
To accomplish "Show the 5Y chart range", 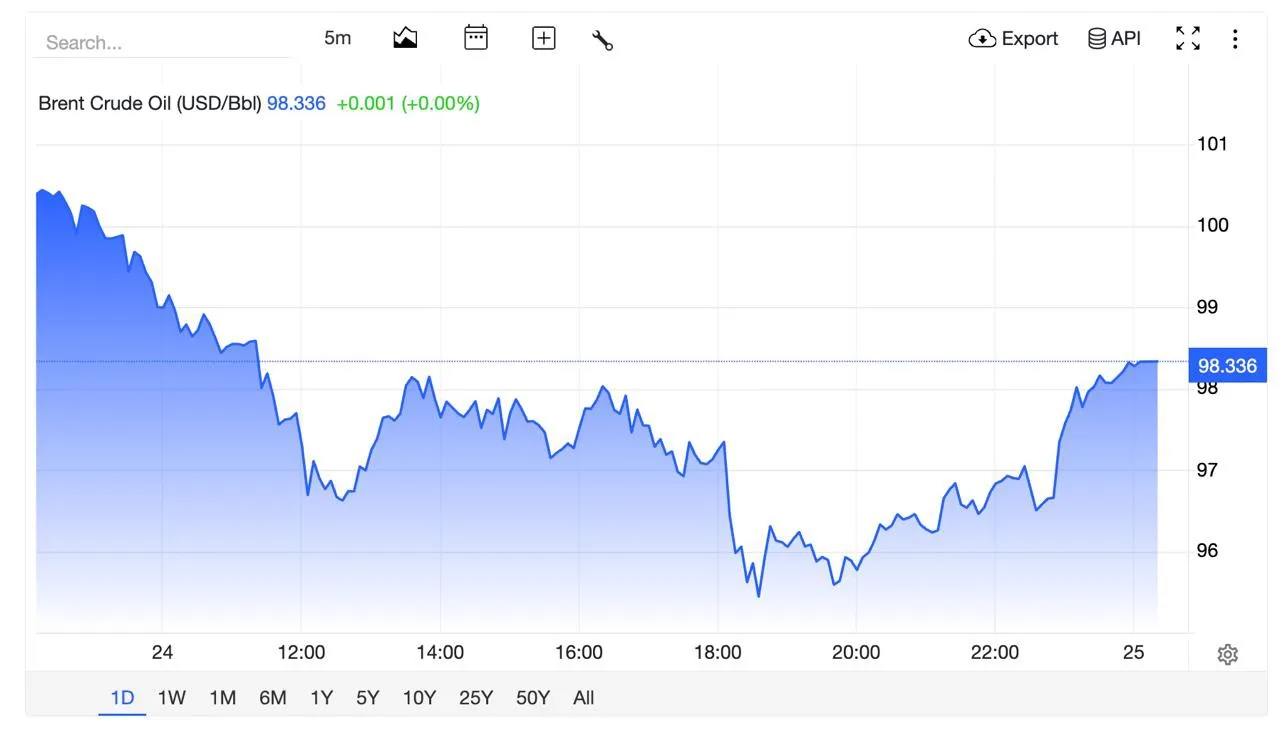I will click(368, 698).
